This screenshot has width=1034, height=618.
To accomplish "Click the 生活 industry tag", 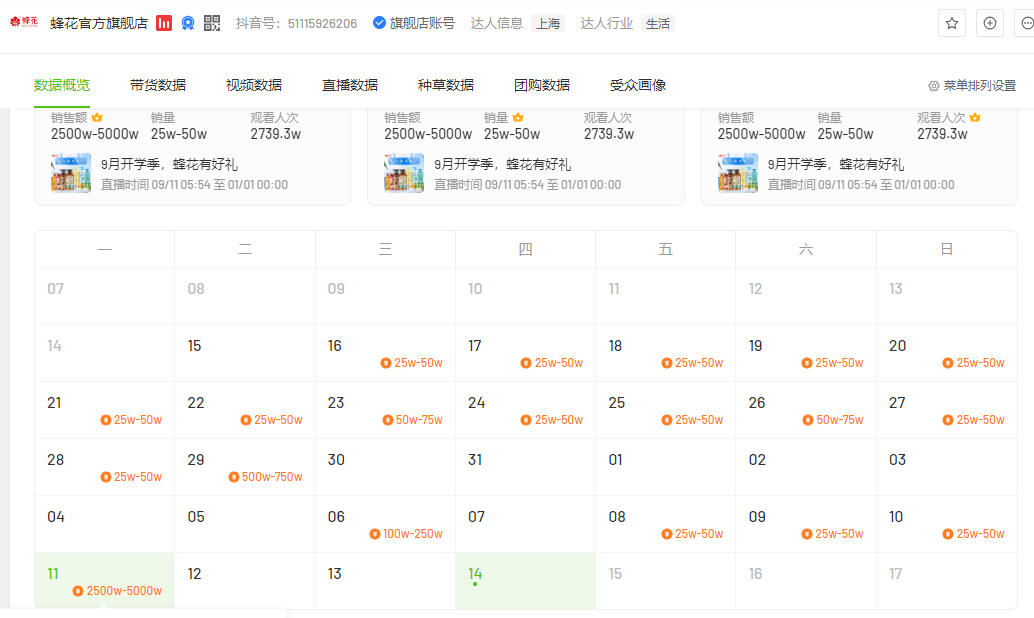I will 658,23.
